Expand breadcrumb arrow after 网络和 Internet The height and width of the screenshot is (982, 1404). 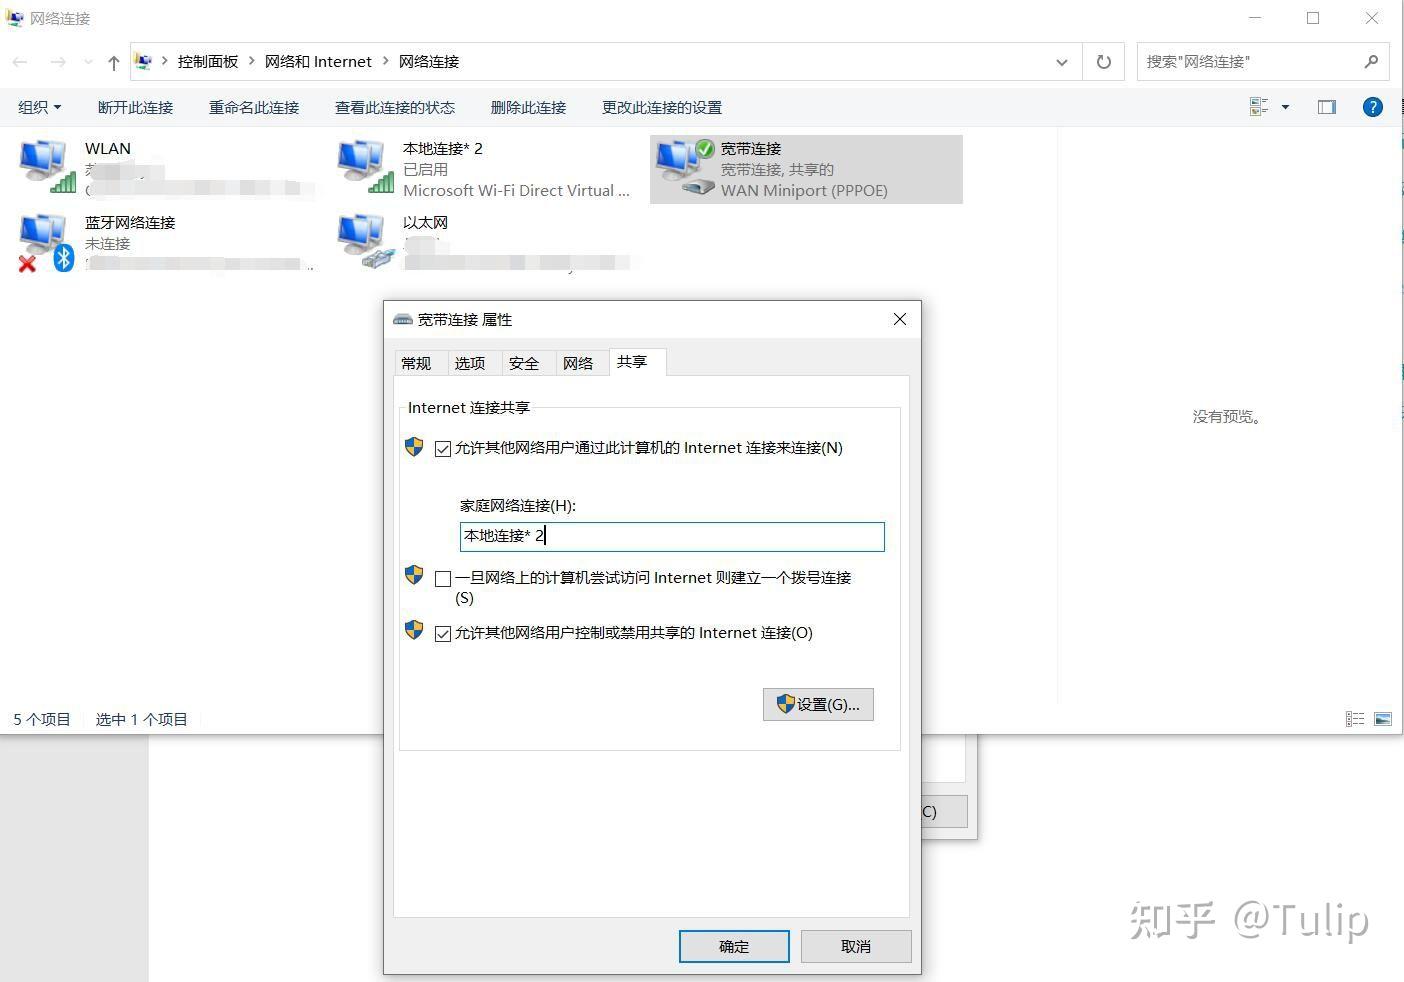click(385, 62)
